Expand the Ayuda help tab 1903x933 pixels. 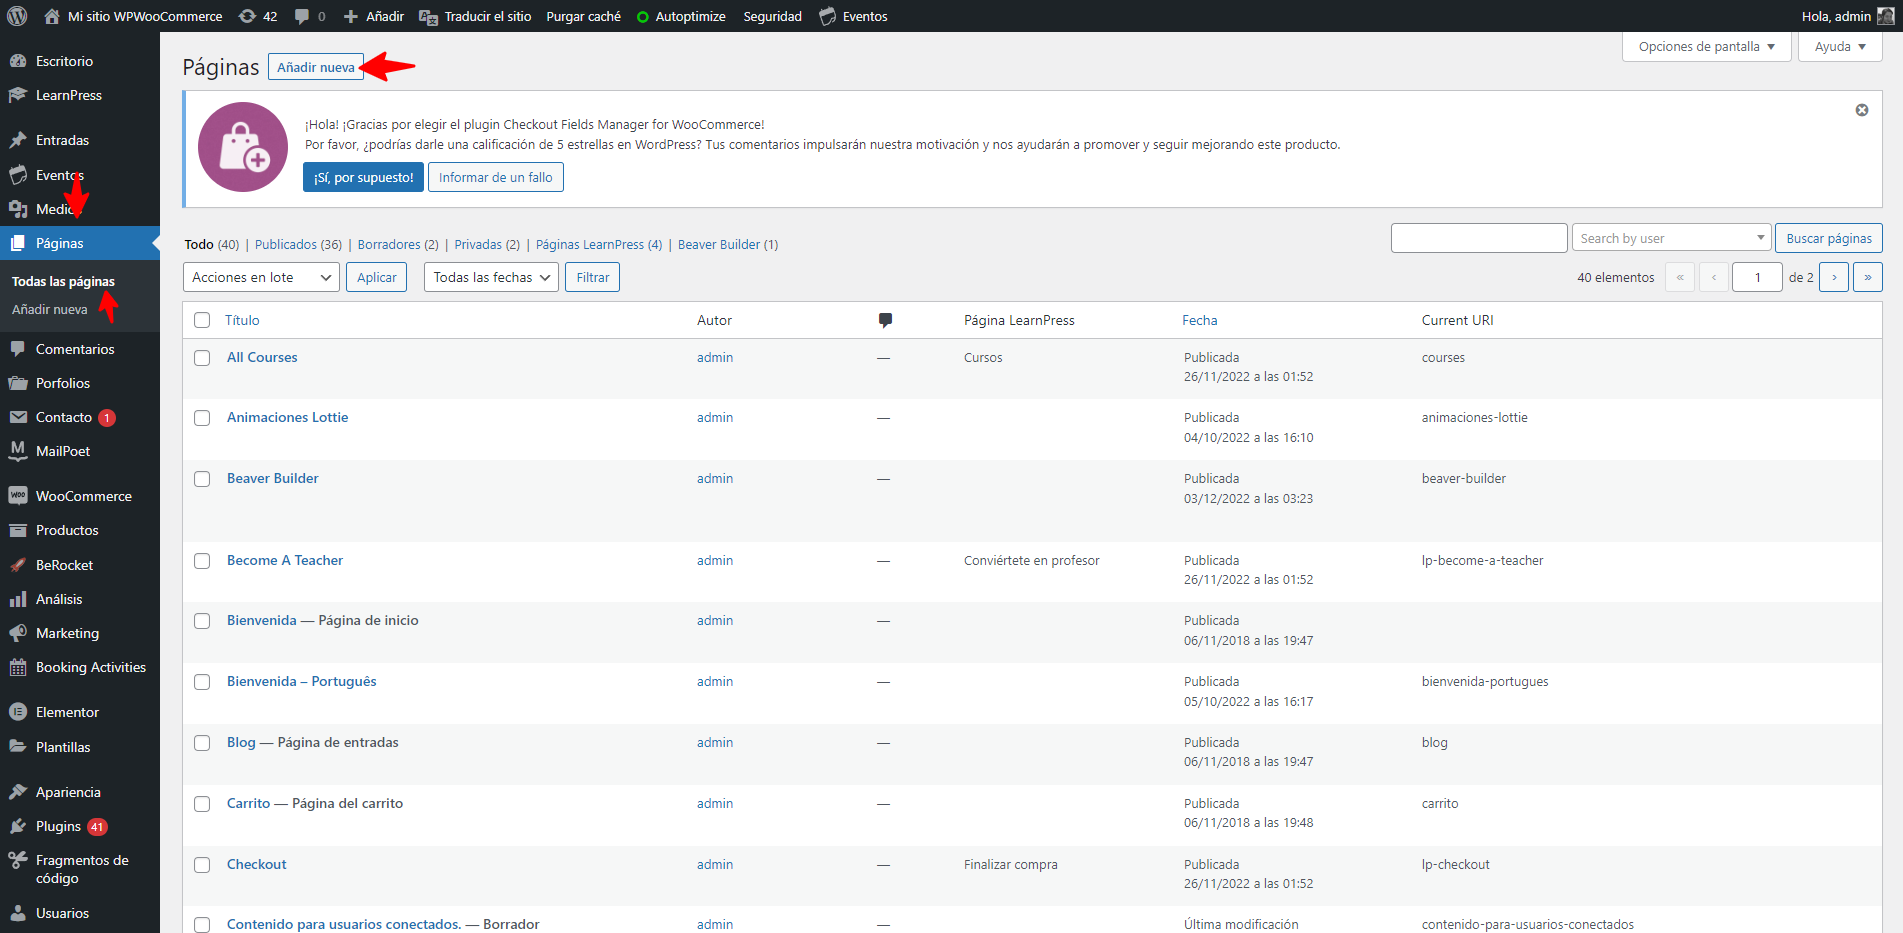tap(1840, 47)
